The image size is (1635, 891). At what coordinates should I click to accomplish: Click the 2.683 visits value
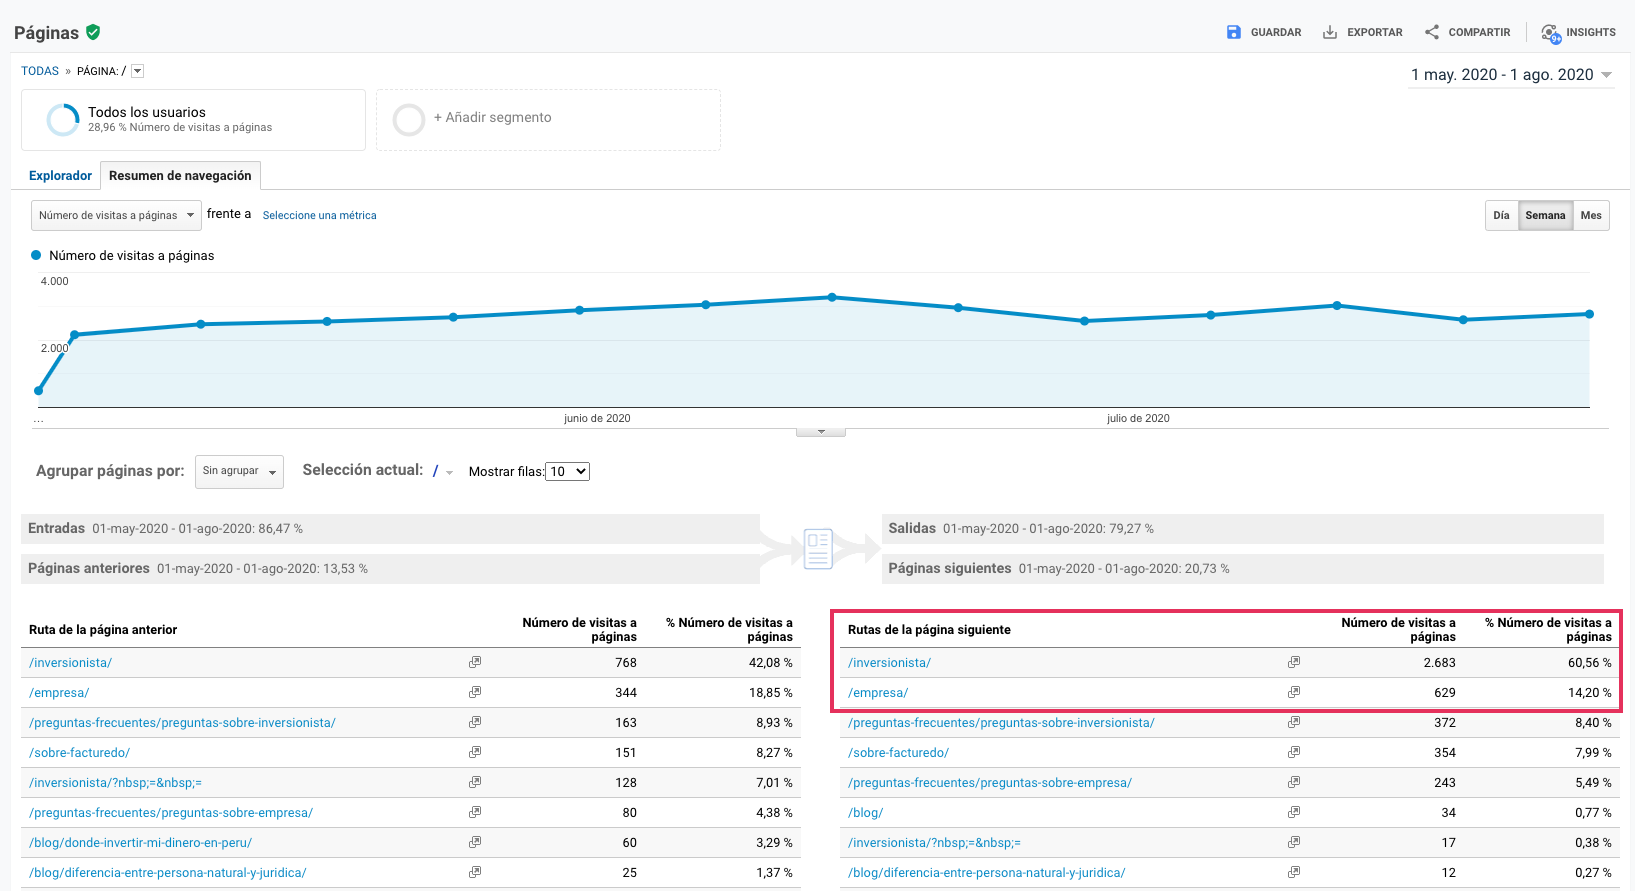[1439, 662]
